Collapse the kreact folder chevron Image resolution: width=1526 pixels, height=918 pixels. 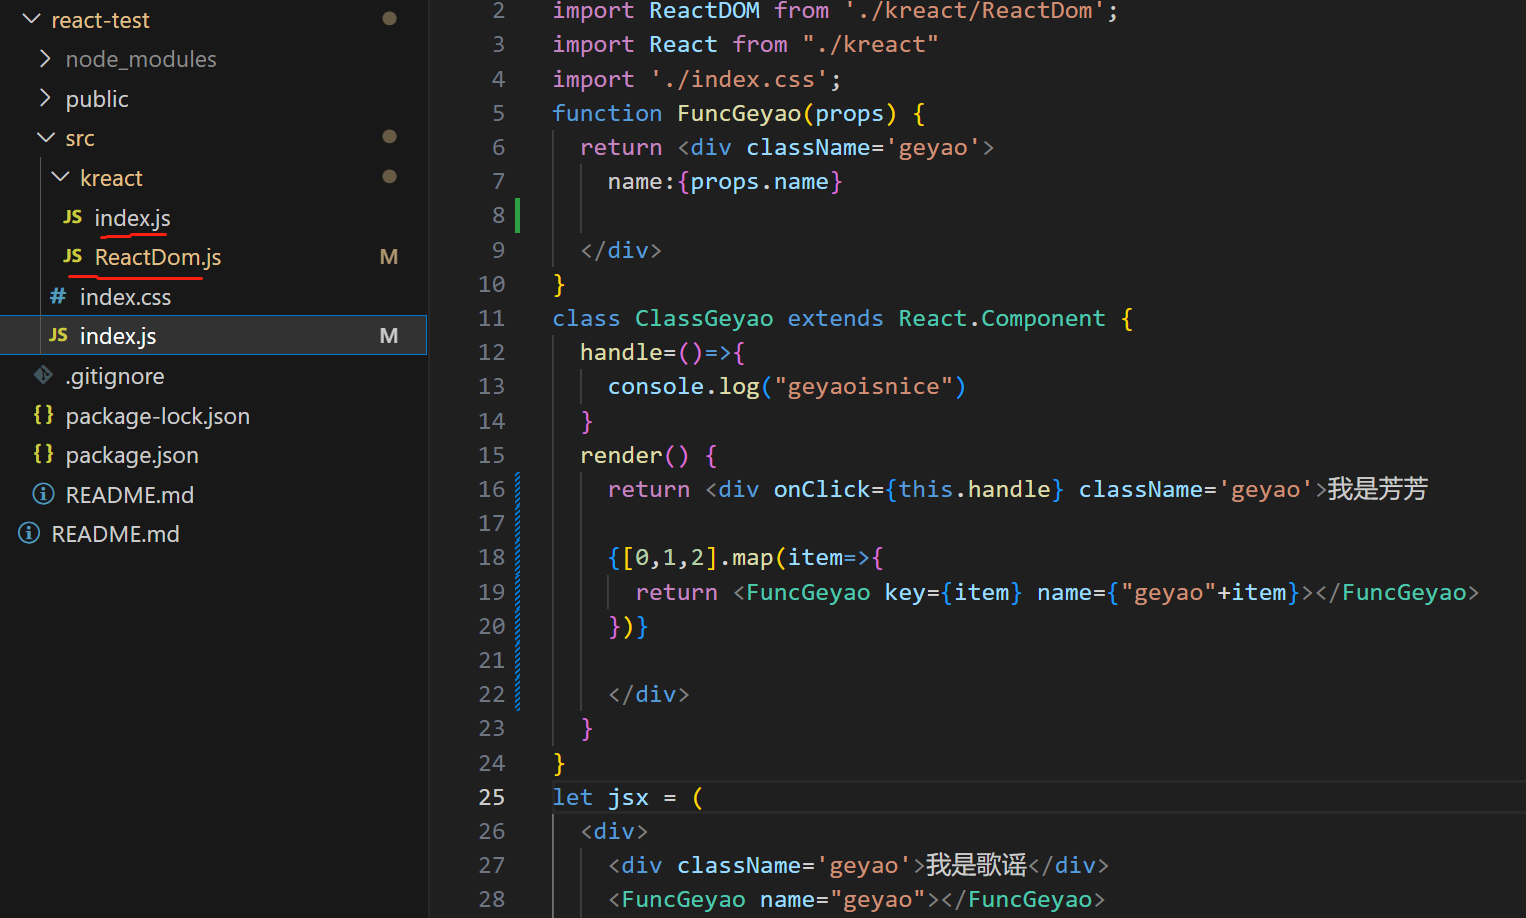60,177
